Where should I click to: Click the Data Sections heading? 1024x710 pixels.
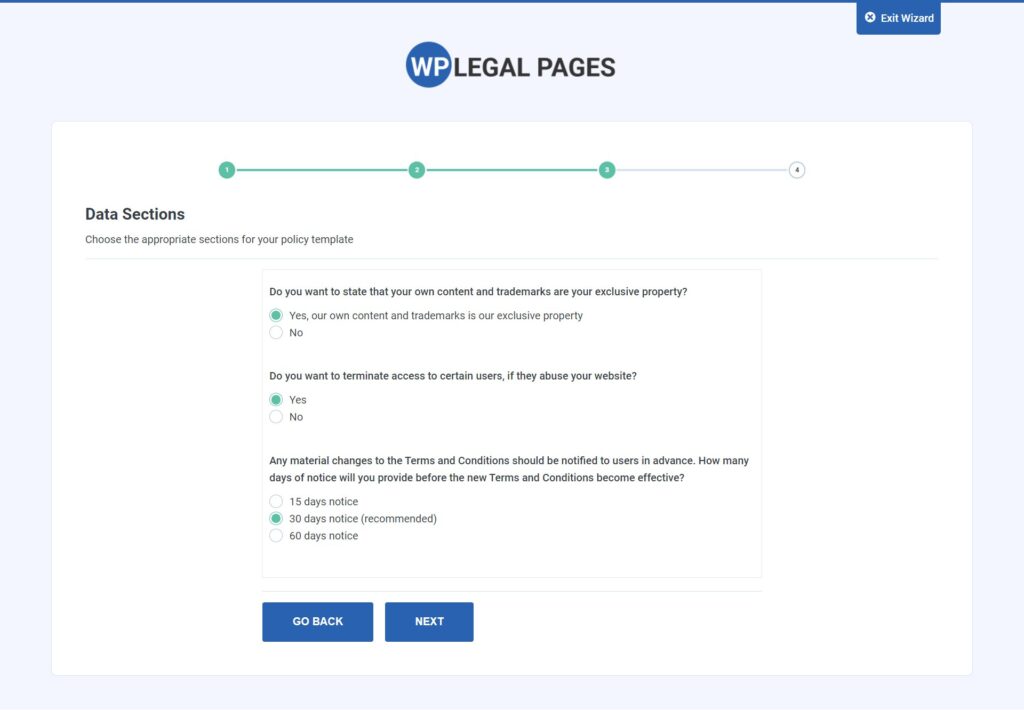pos(134,214)
